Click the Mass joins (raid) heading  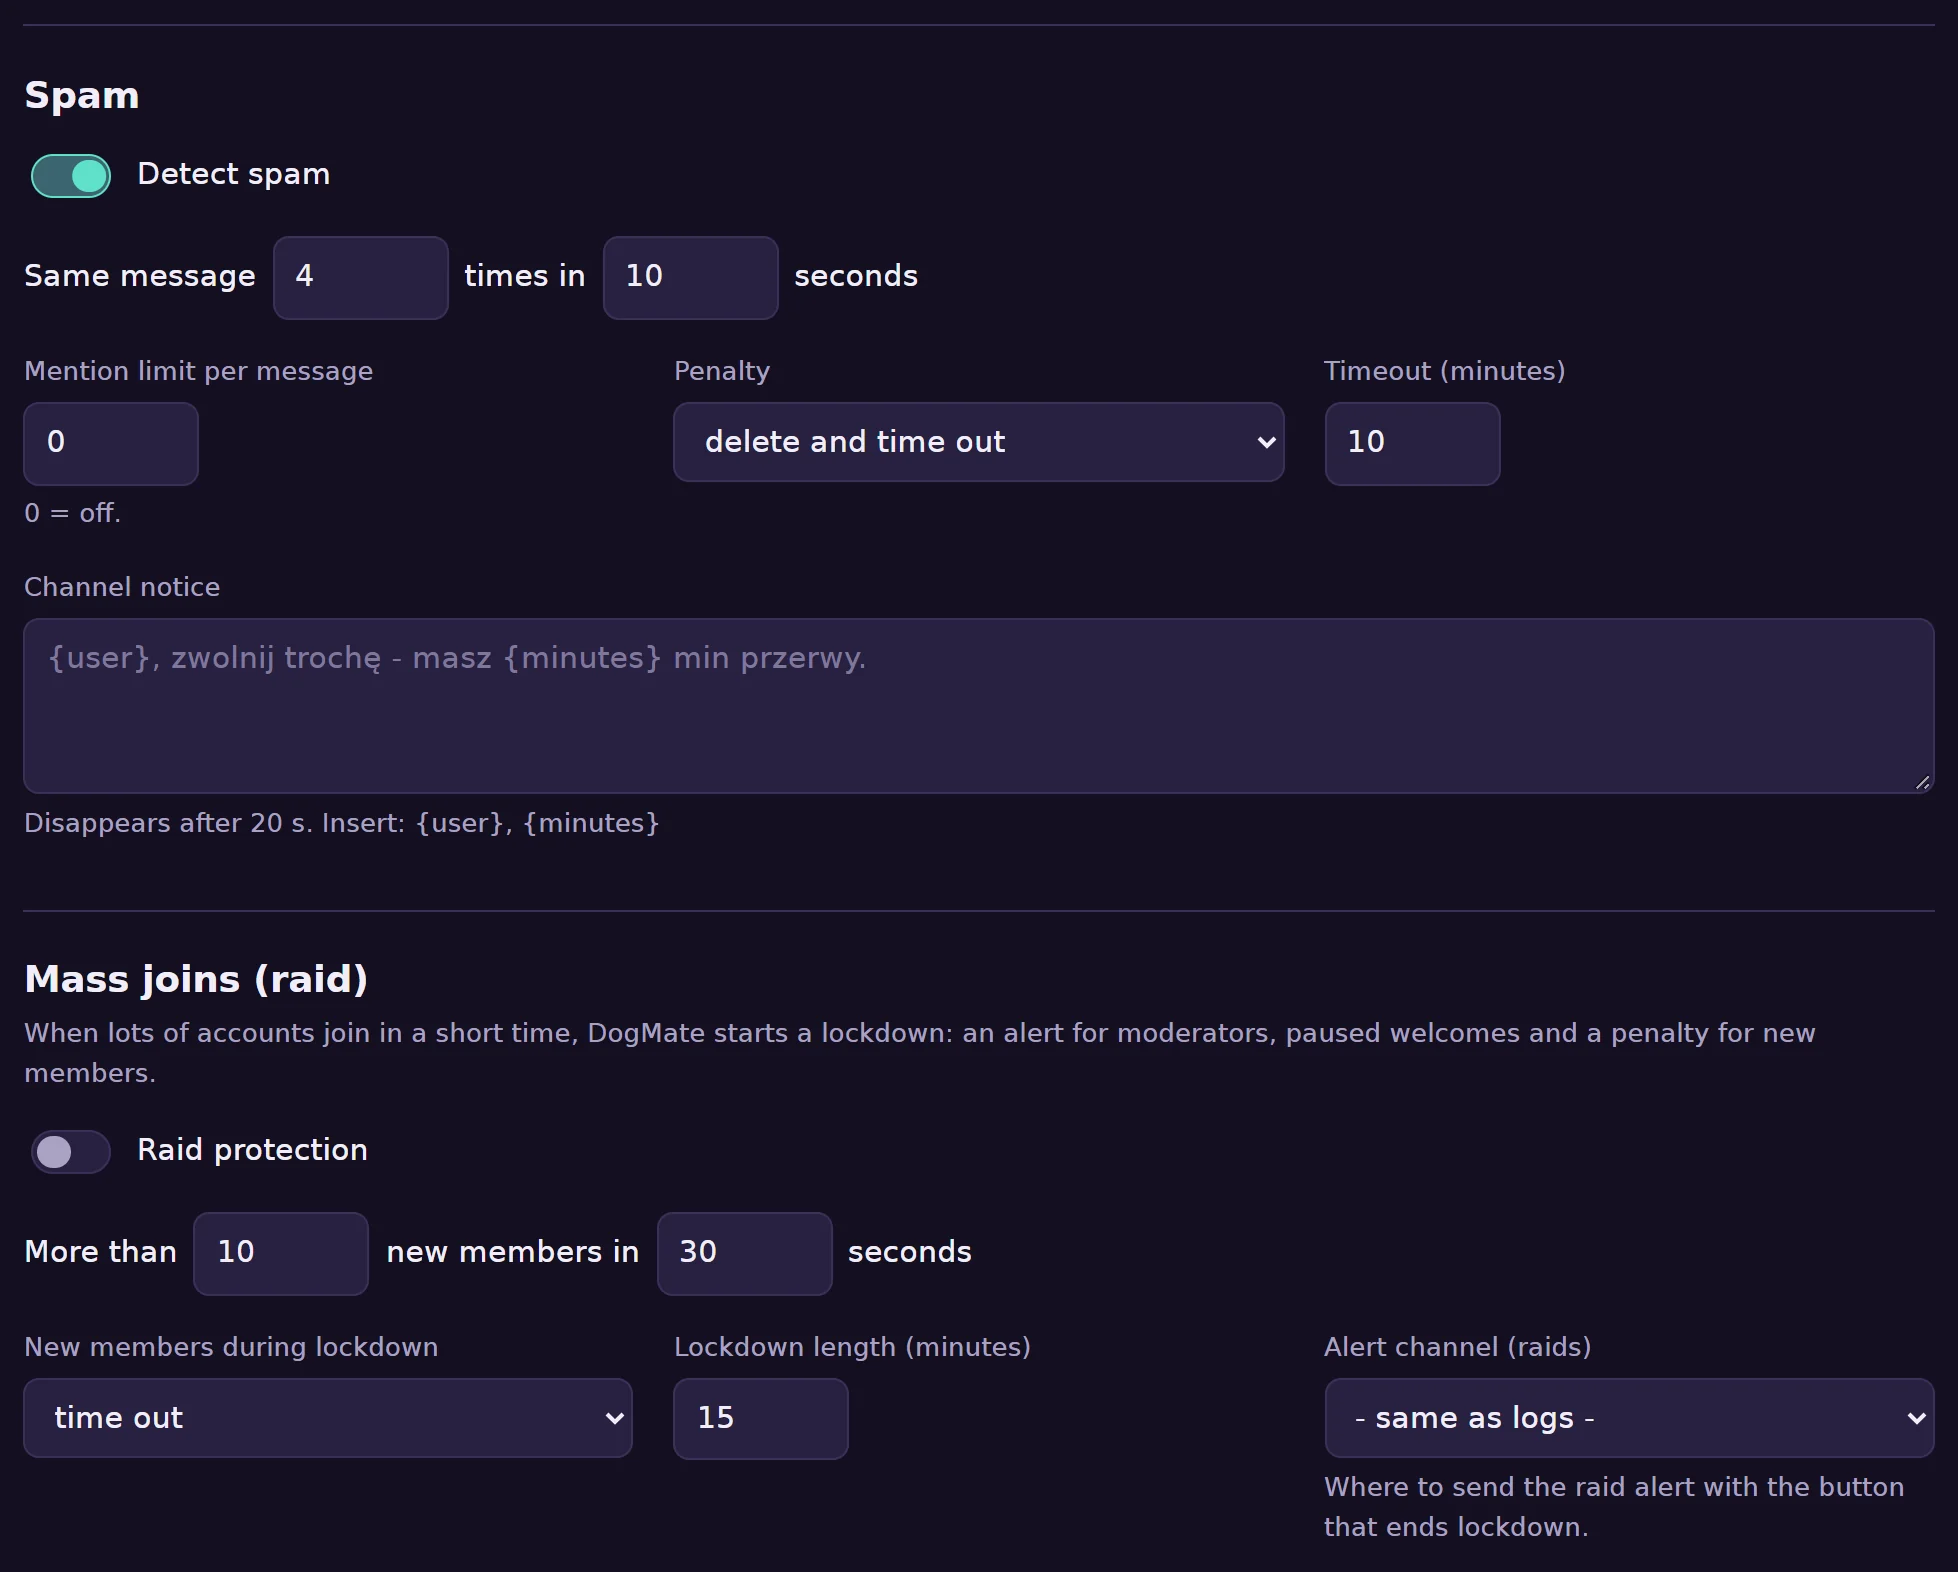point(196,979)
